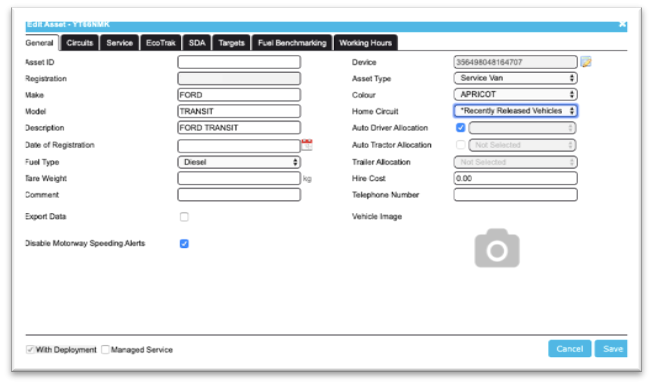The height and width of the screenshot is (385, 652).
Task: Expand the Colour APRICOT dropdown
Action: coord(516,94)
